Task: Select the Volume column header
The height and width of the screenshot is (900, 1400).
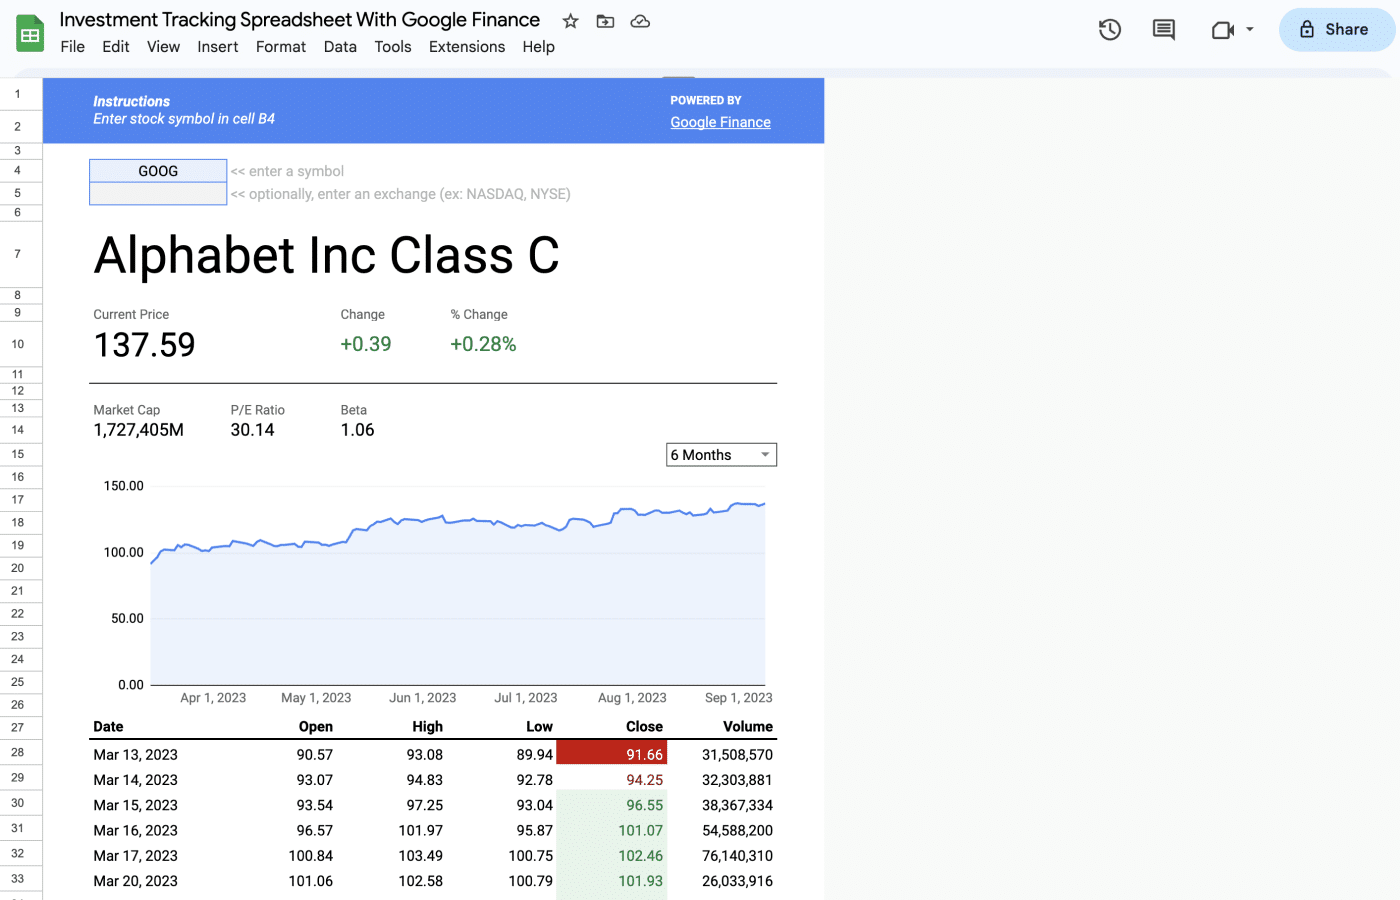Action: tap(748, 727)
